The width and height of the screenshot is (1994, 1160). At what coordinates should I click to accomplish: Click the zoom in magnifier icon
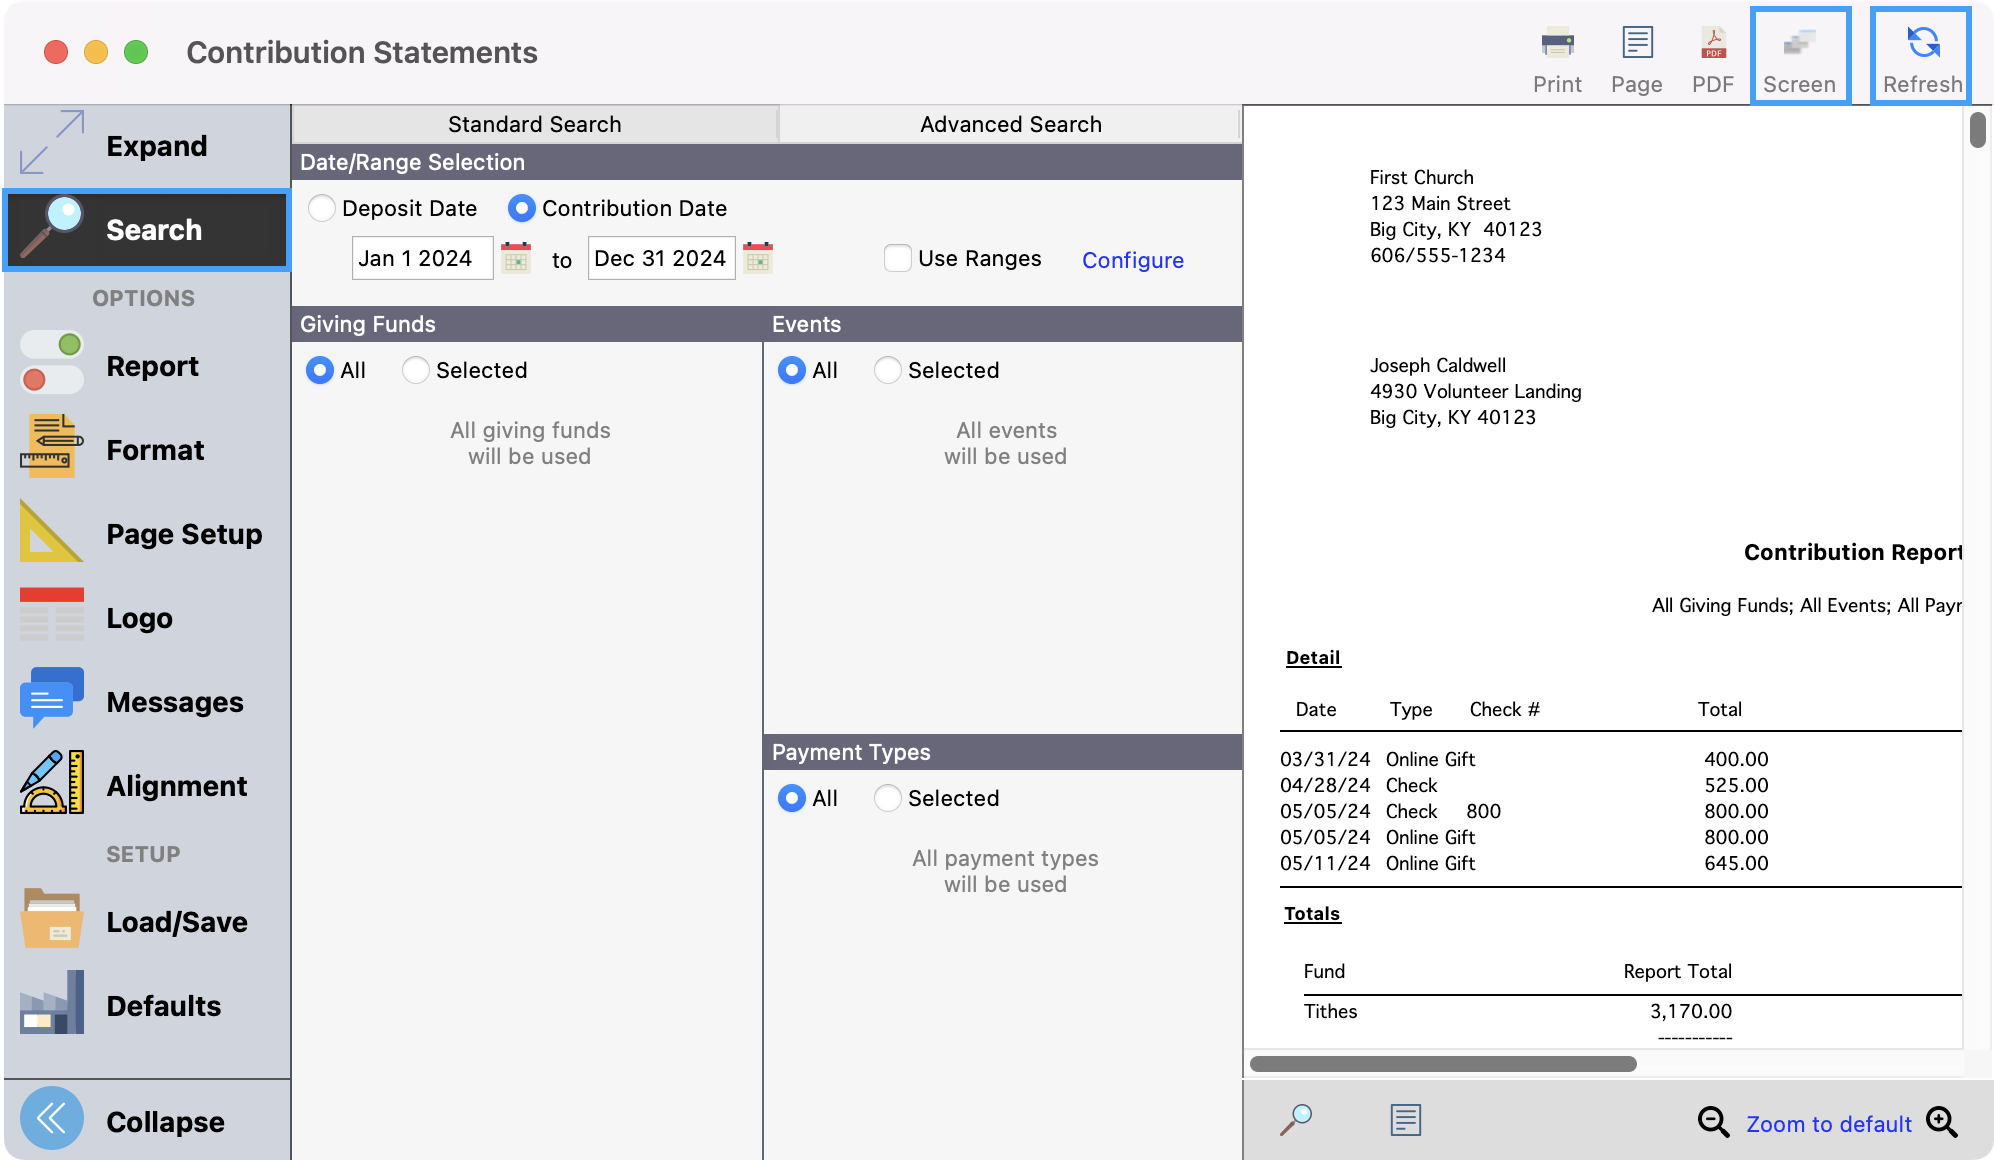[1942, 1122]
